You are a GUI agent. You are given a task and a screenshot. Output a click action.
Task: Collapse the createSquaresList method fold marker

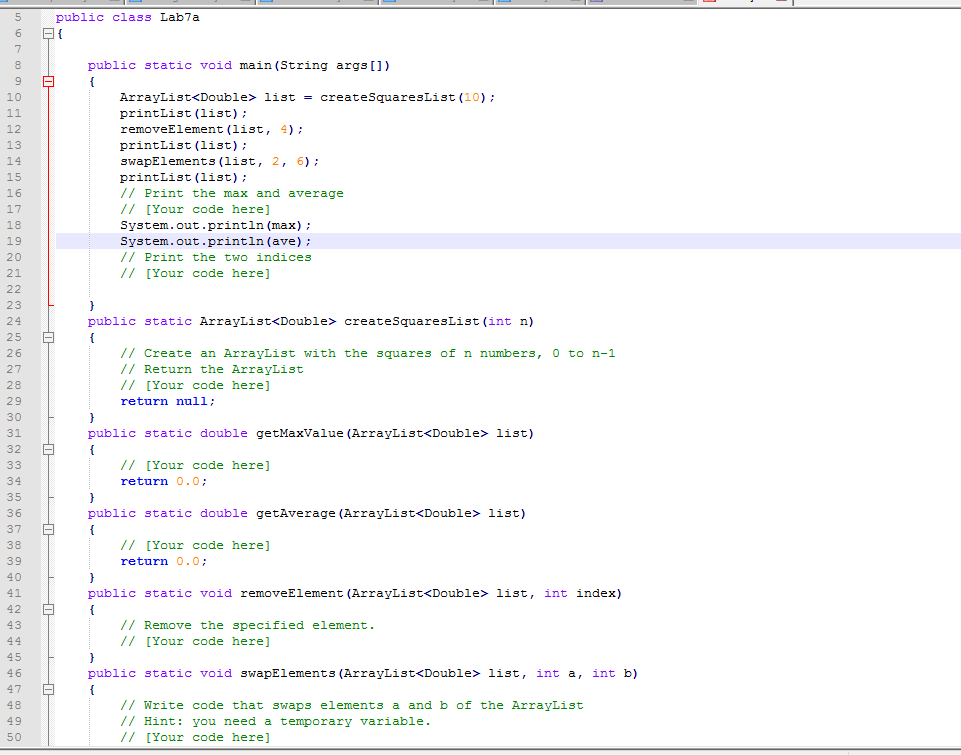tap(48, 337)
